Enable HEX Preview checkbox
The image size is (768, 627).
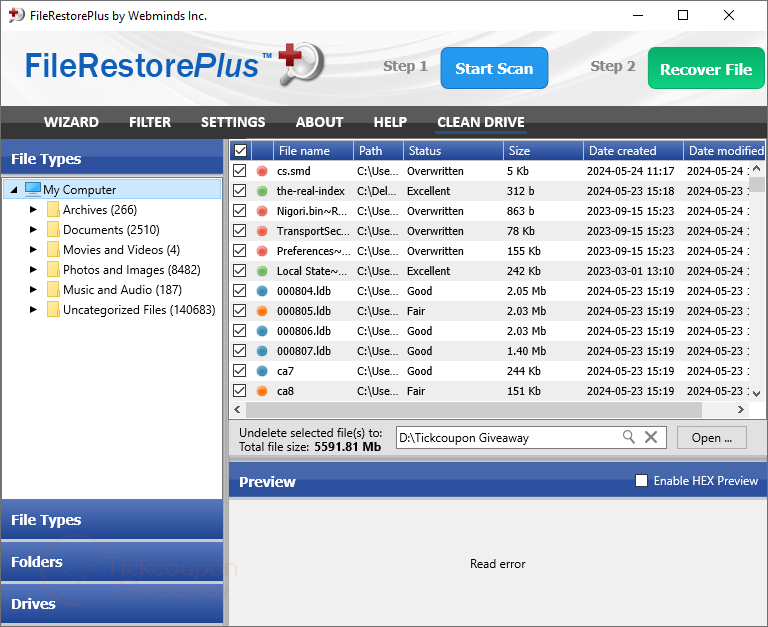(641, 481)
